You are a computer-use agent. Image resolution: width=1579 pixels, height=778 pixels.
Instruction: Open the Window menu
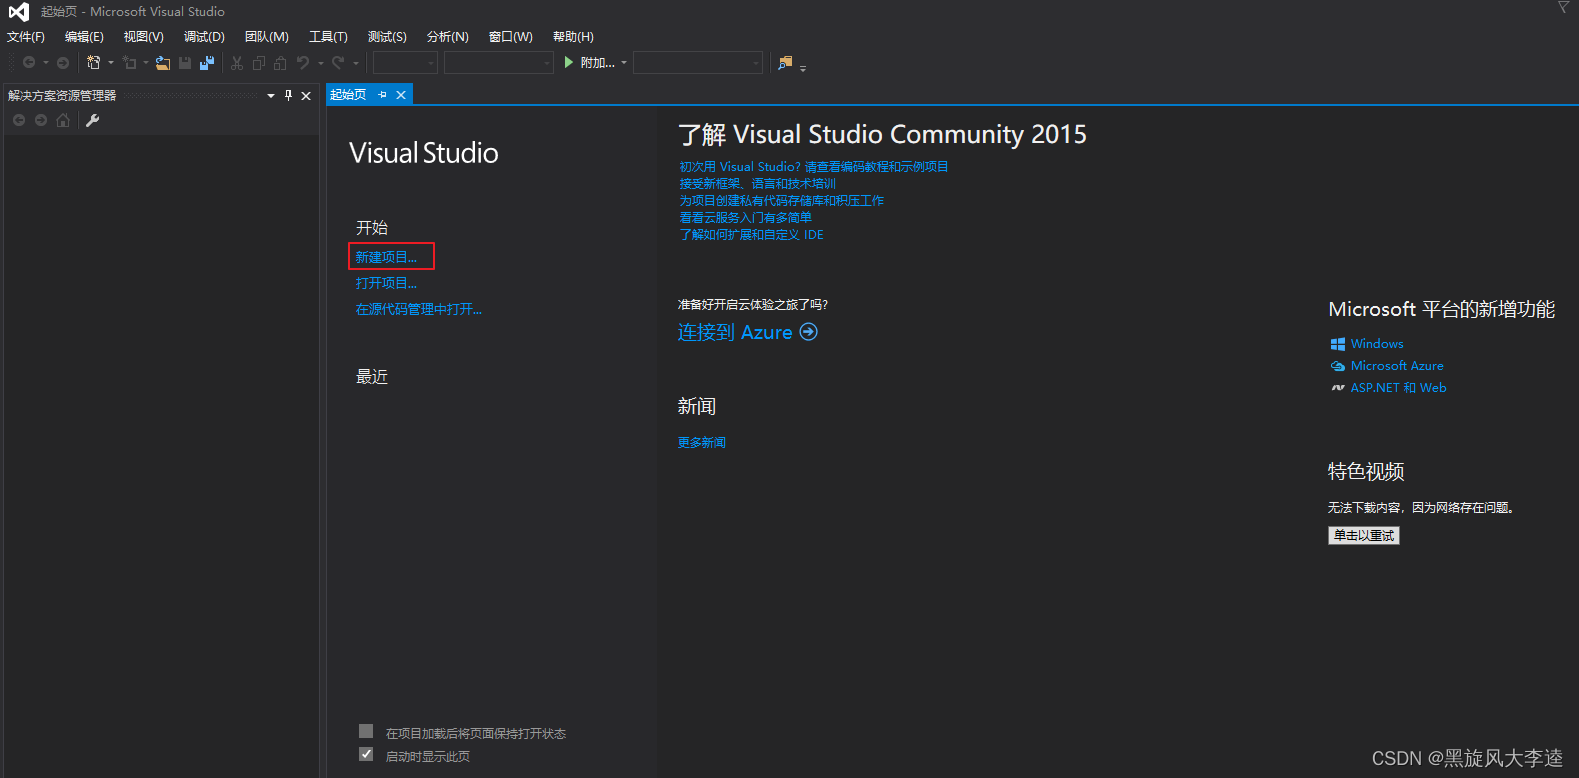(511, 37)
